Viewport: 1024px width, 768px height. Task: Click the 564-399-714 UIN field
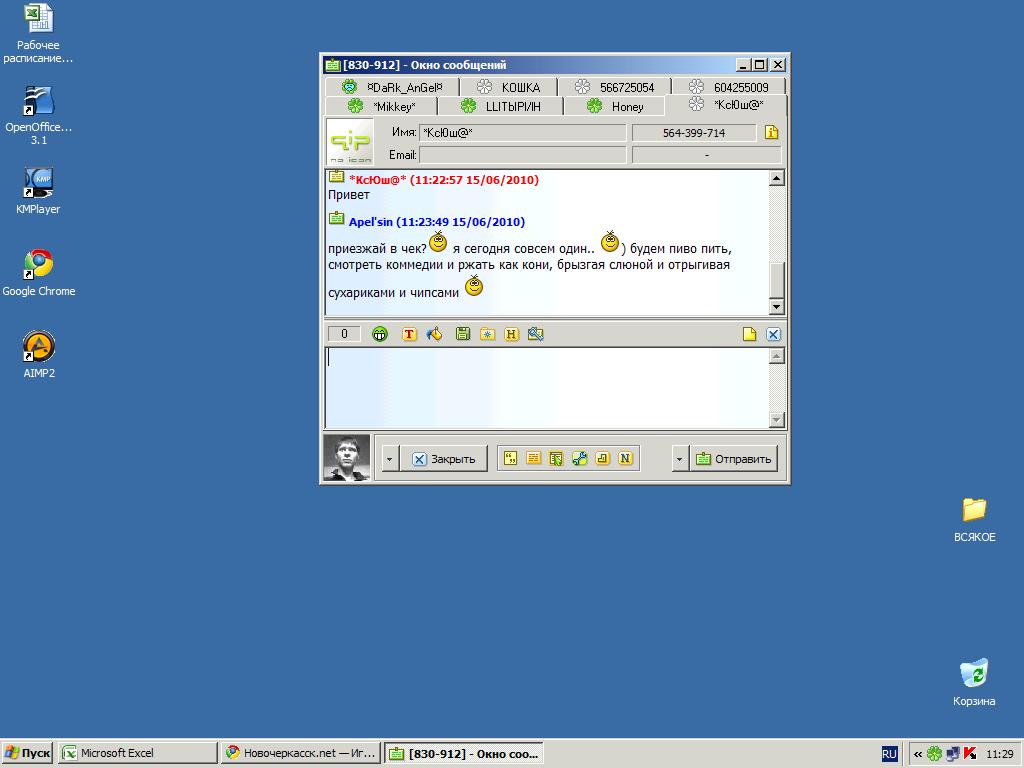[694, 133]
